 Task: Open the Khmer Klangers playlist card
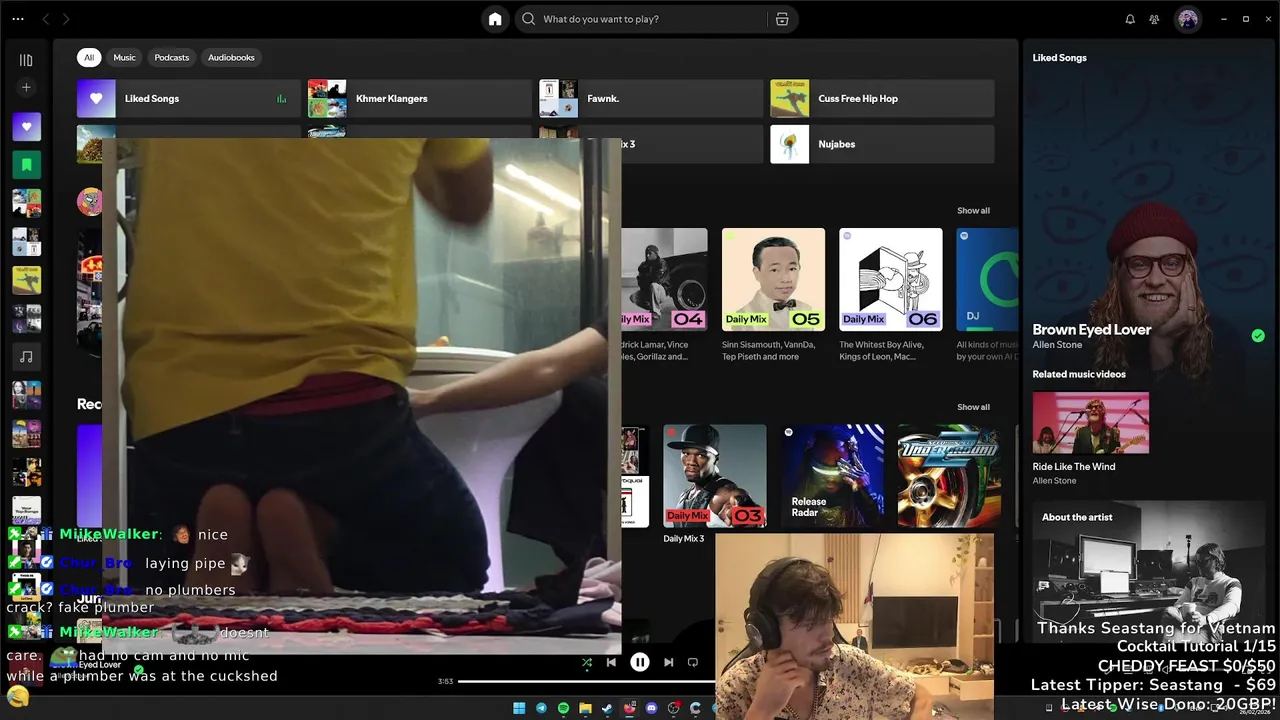(420, 99)
